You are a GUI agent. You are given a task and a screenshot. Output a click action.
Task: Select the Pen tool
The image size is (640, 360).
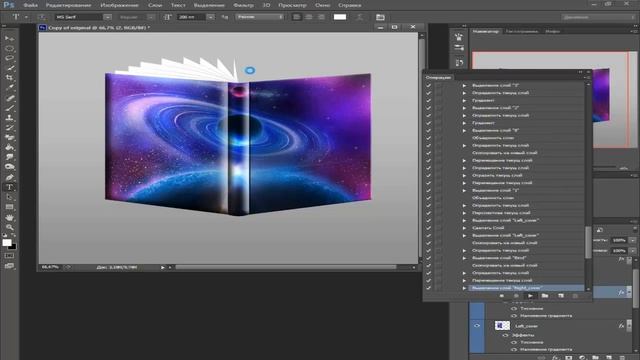tap(9, 177)
